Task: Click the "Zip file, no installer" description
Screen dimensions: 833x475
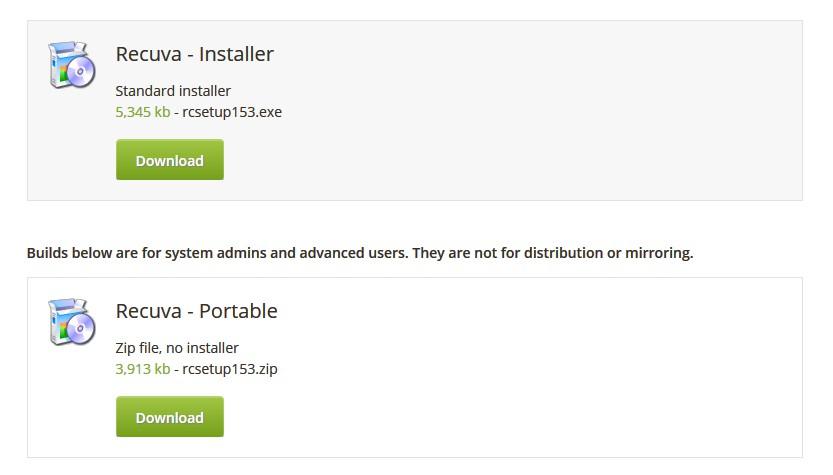Action: click(x=177, y=348)
